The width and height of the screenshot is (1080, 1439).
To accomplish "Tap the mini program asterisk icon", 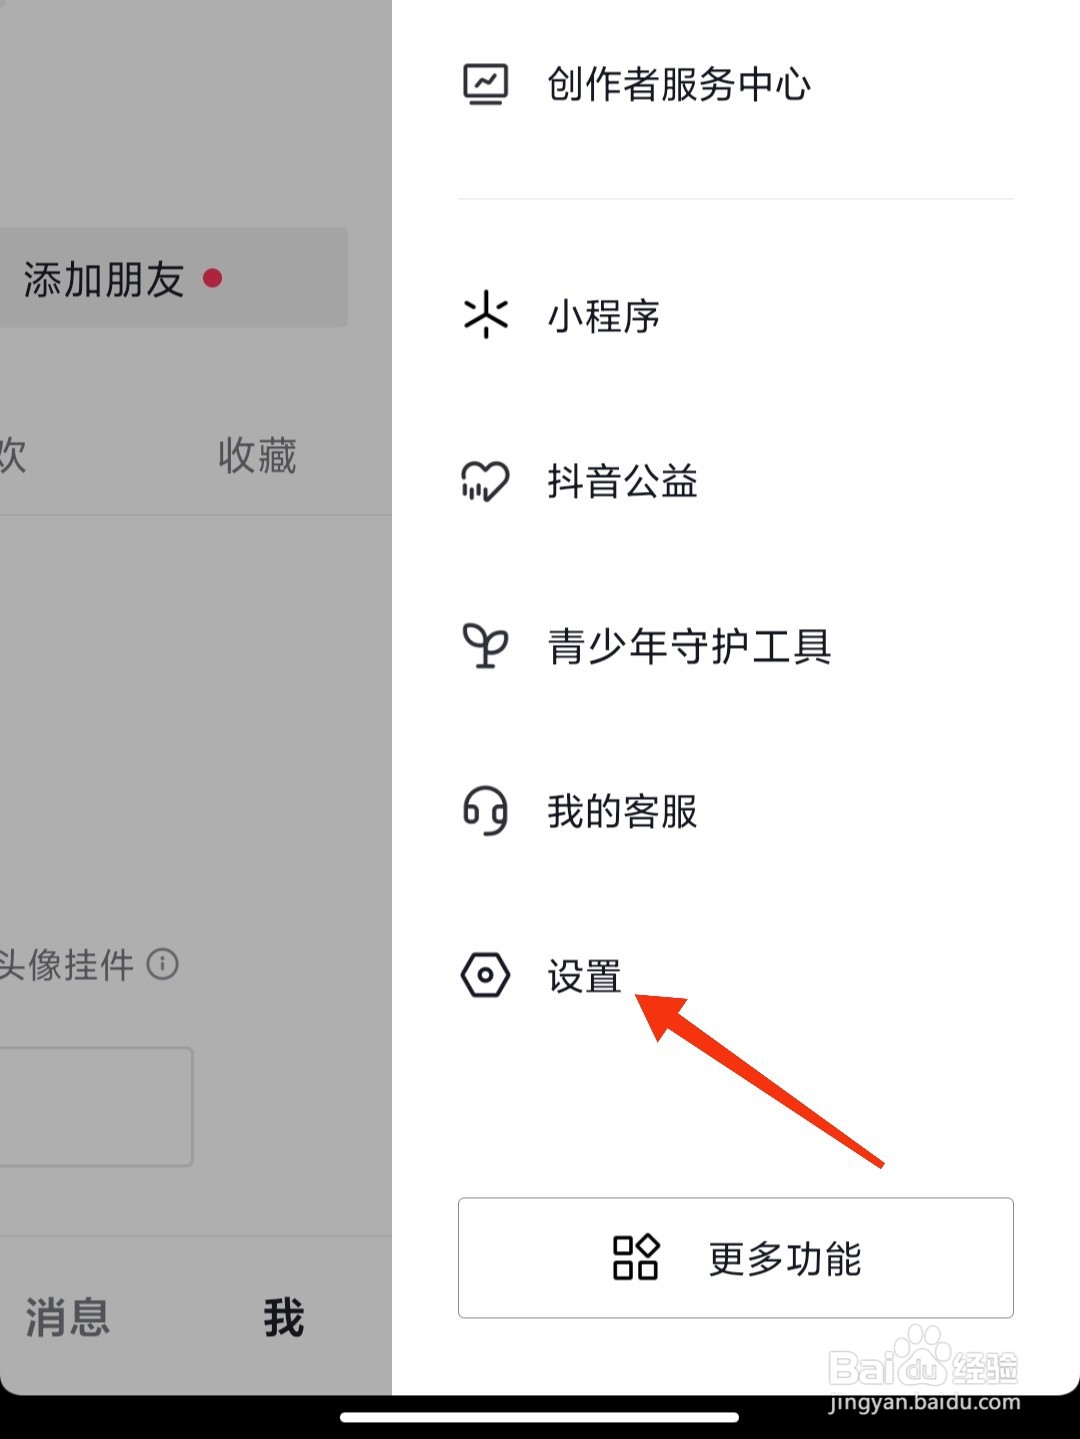I will [485, 315].
